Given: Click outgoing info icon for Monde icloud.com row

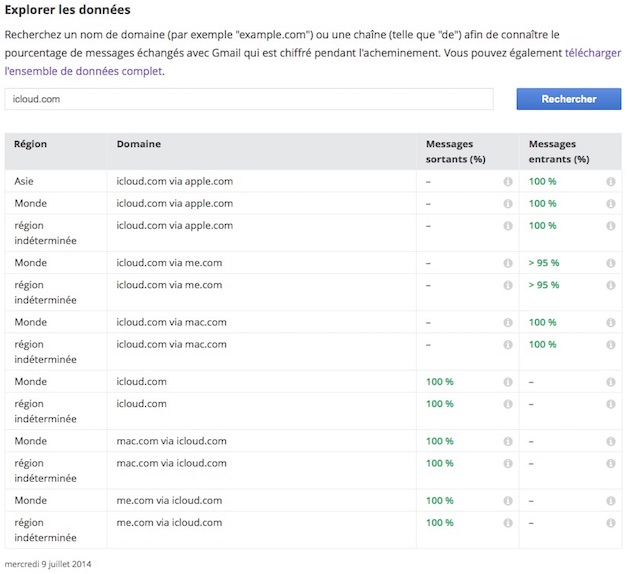Looking at the screenshot, I should click(x=508, y=382).
